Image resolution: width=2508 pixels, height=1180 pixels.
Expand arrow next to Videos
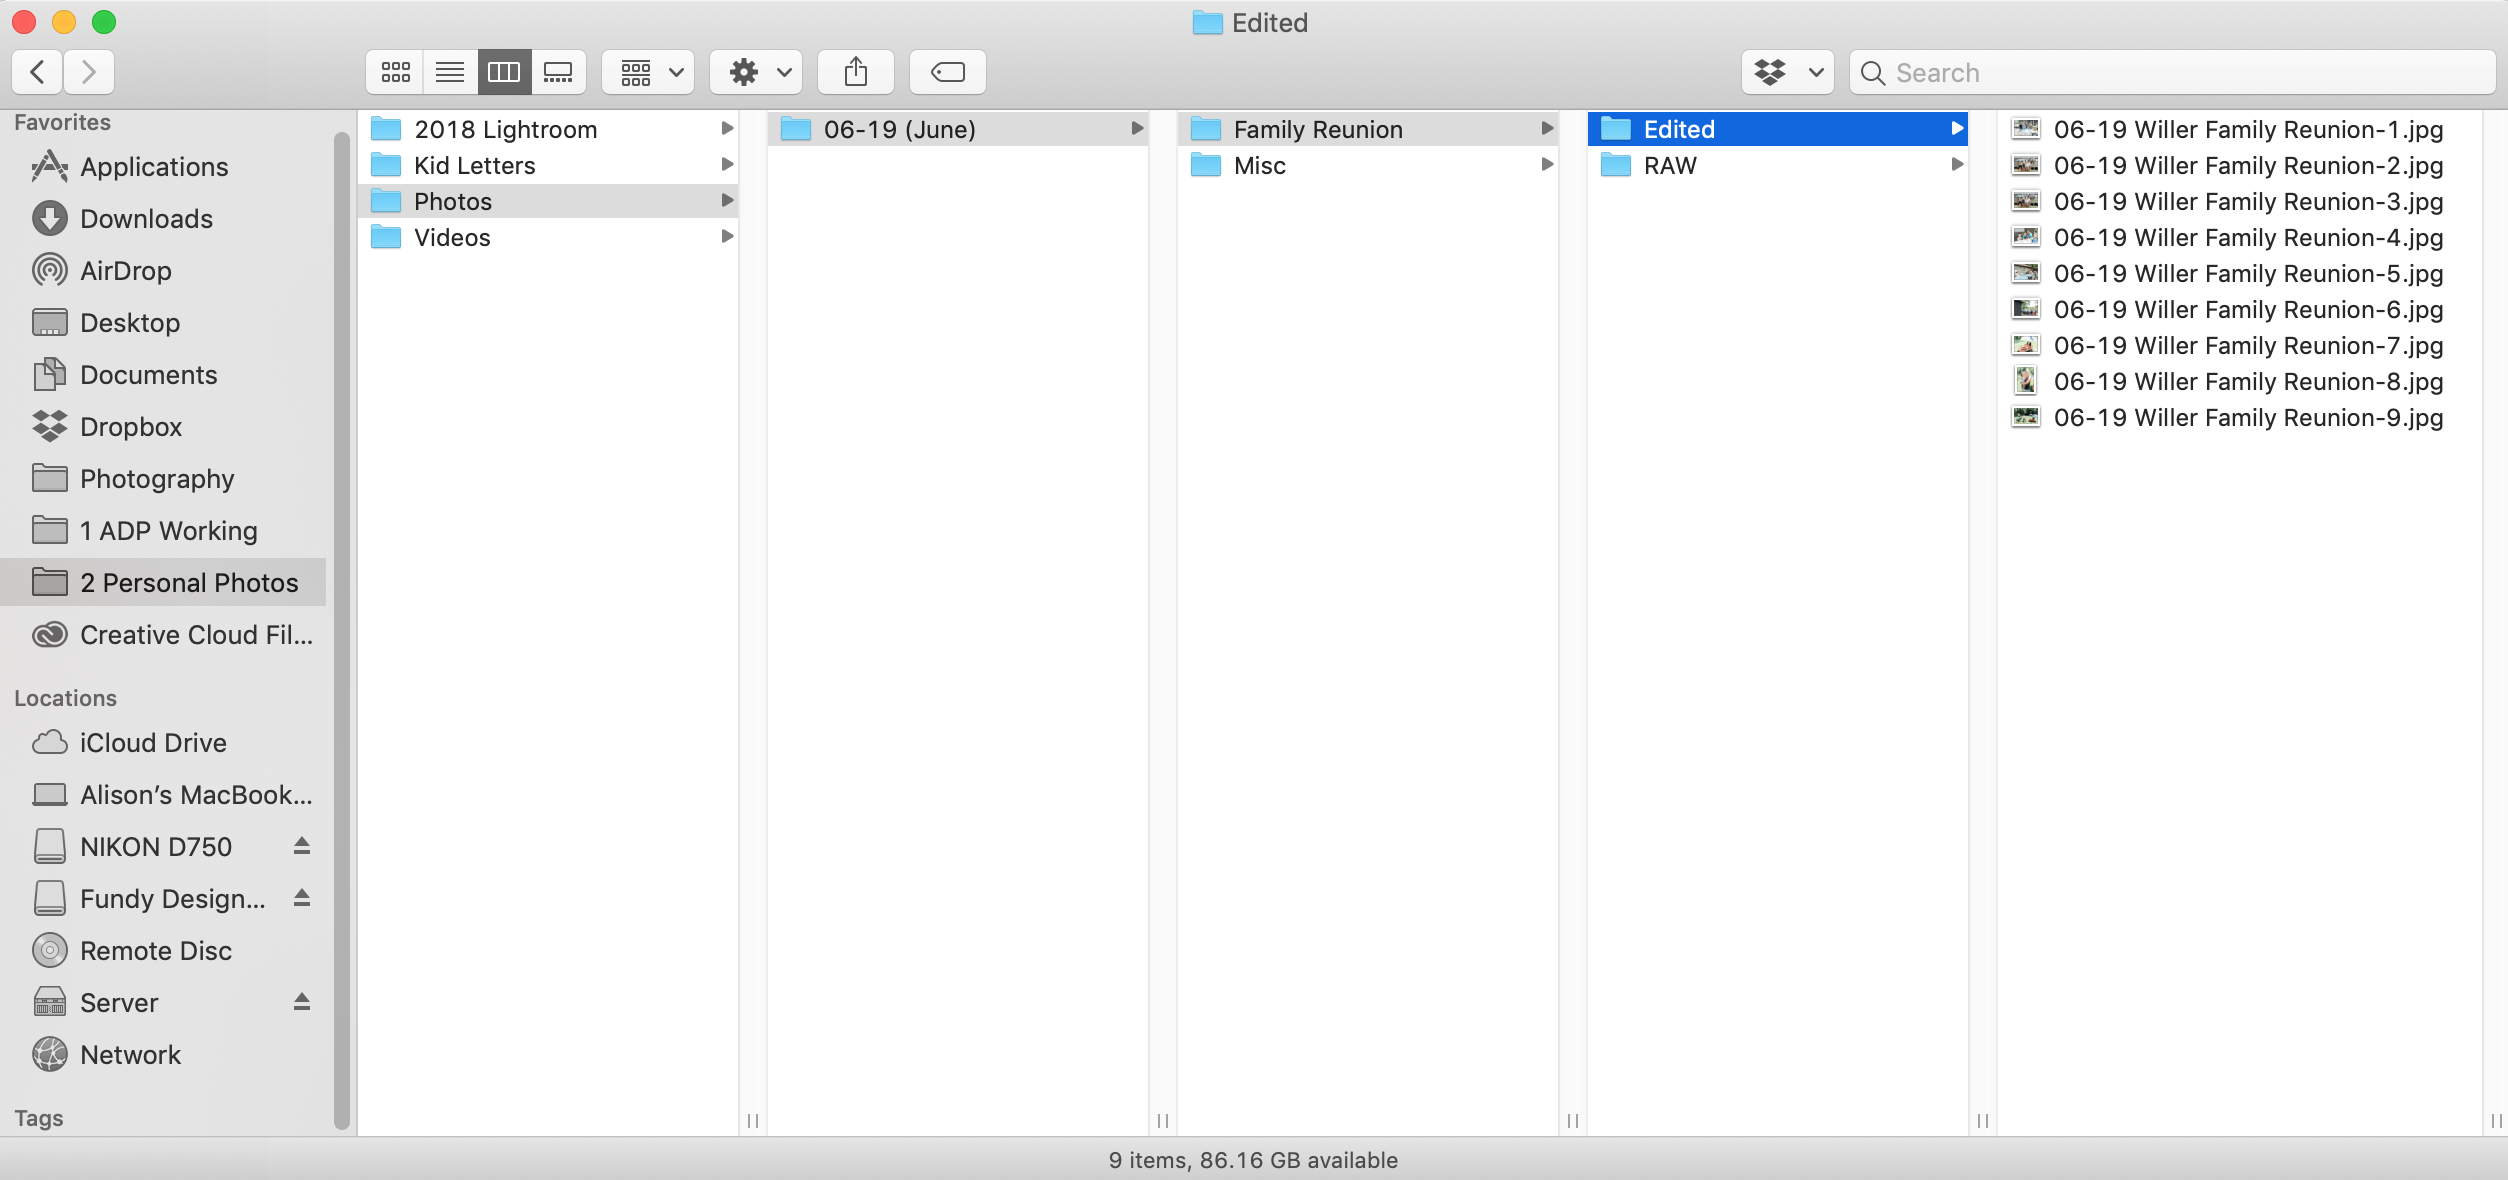point(727,236)
